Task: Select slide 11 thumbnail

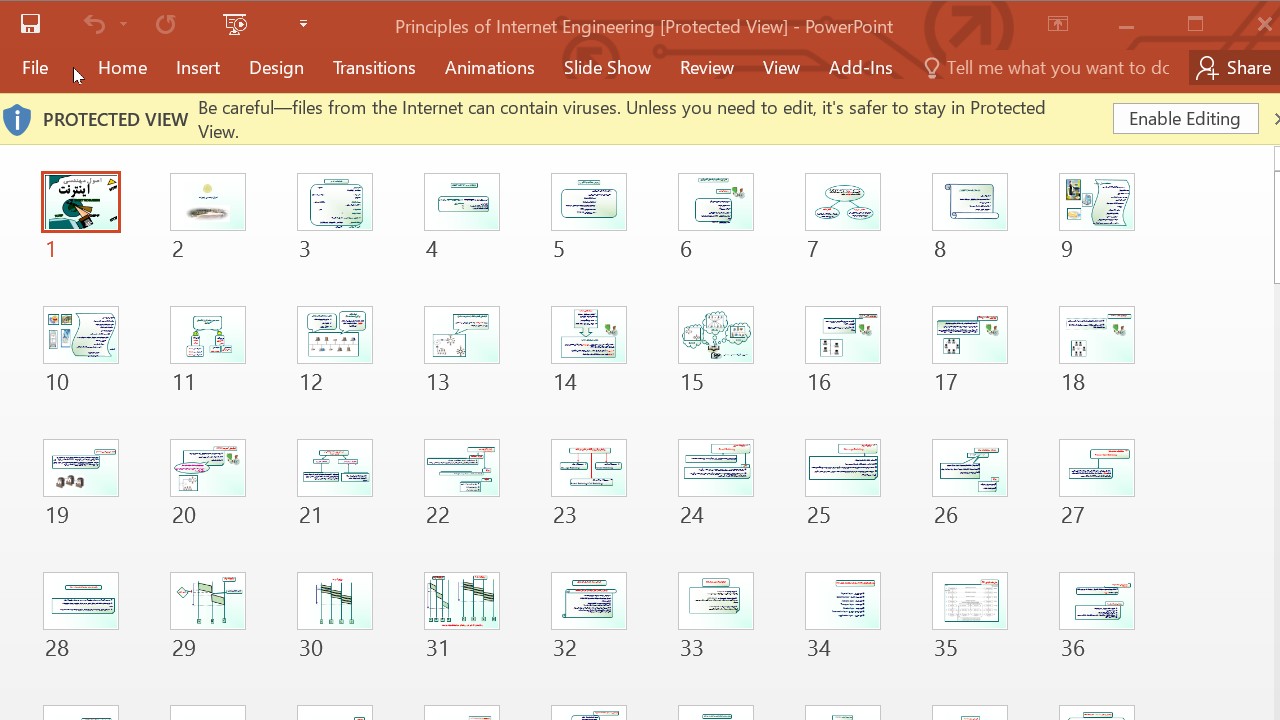Action: (x=208, y=335)
